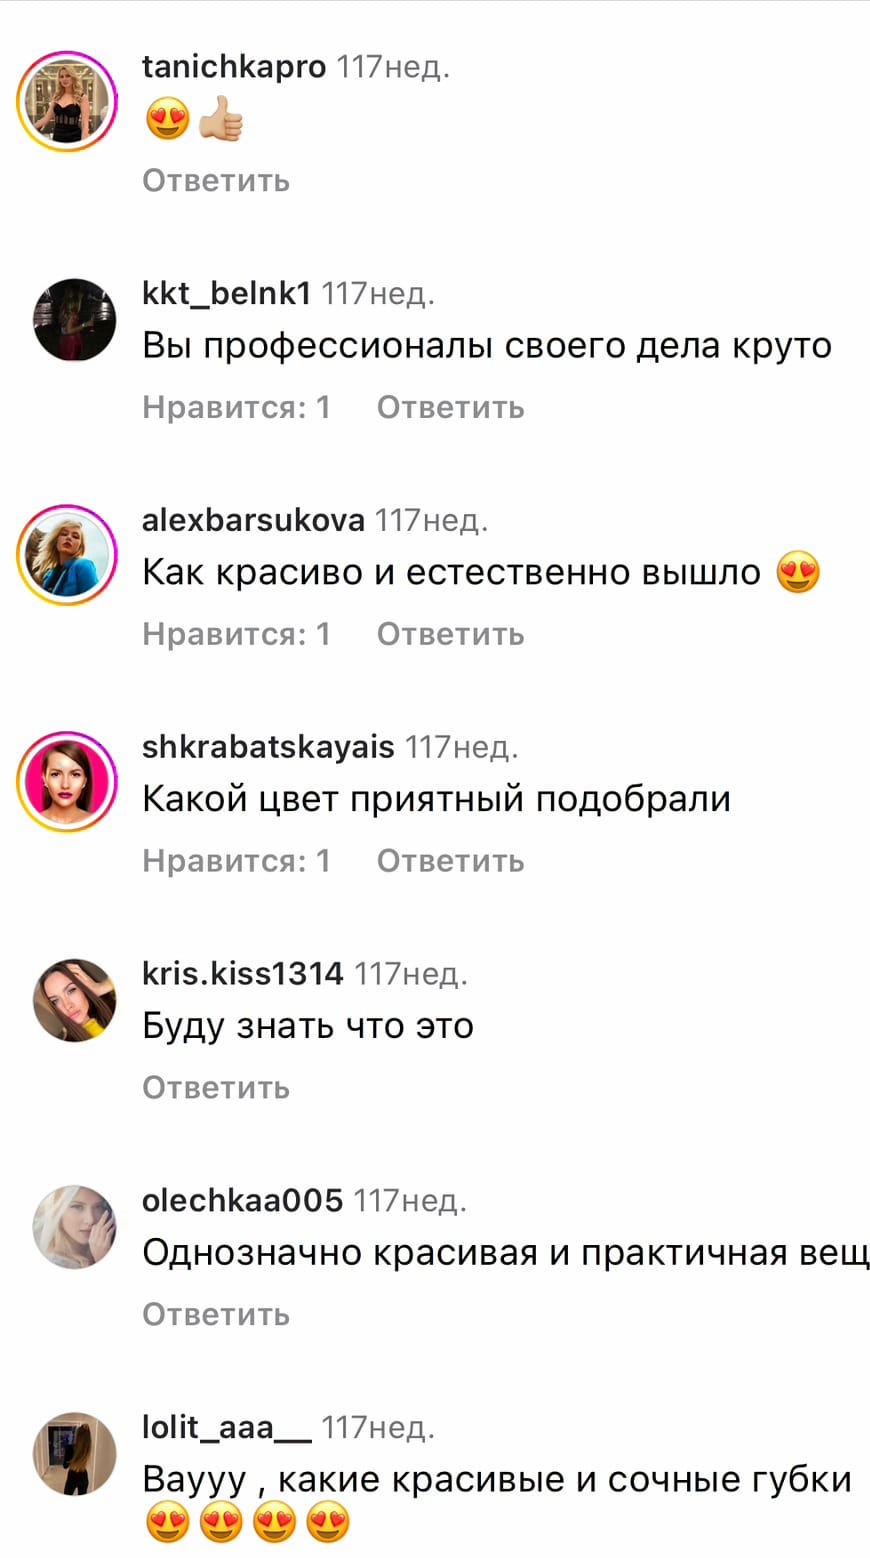Reply to tanichkapro's emoji comment

(x=216, y=181)
